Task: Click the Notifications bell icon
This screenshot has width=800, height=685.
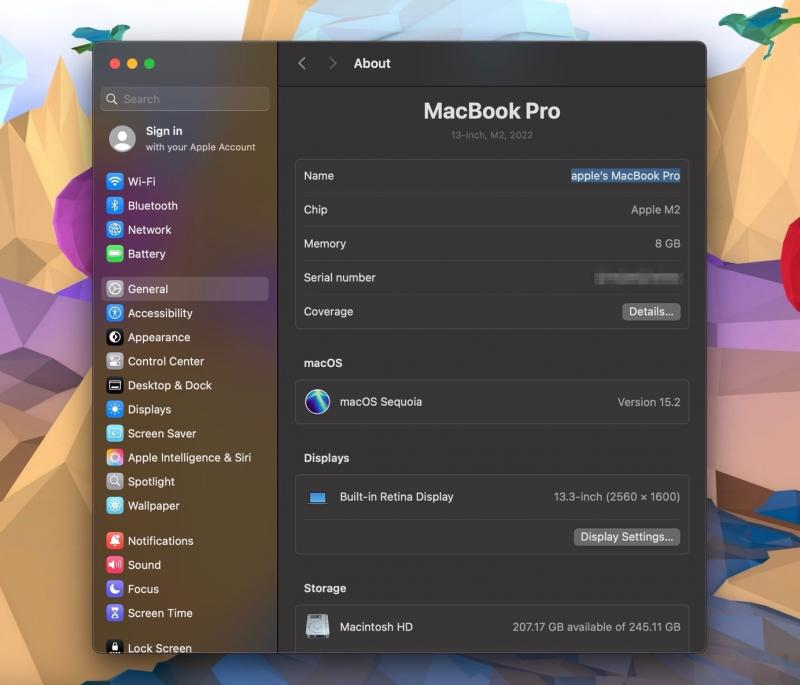Action: (115, 541)
